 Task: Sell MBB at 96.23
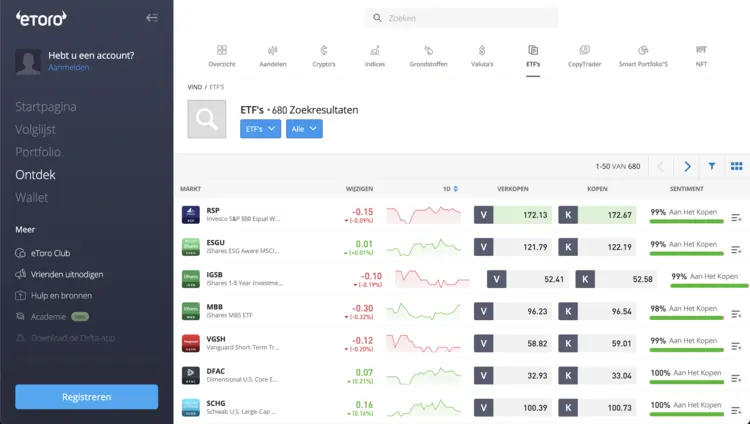click(x=513, y=311)
